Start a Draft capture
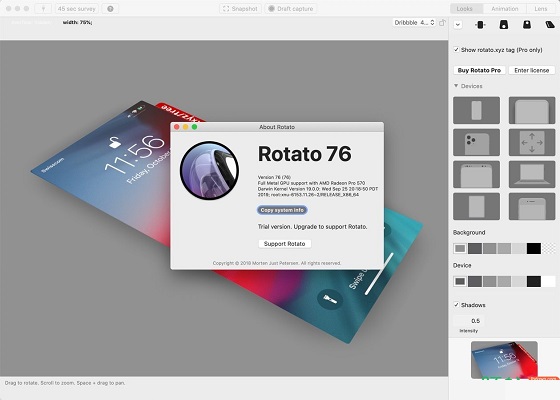Viewport: 560px width, 400px height. click(x=291, y=9)
